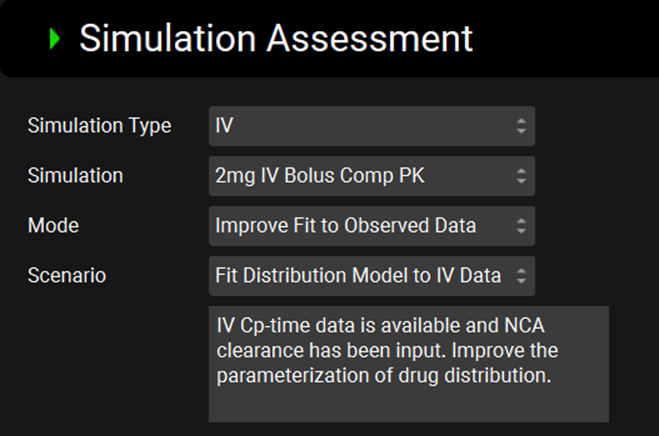The image size is (659, 436).
Task: Click the up-down arrows icon on Simulation field
Action: click(520, 176)
